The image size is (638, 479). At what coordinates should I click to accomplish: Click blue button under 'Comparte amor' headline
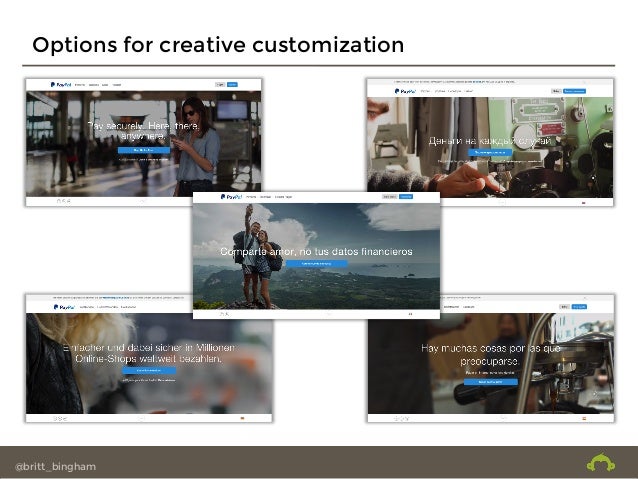(317, 264)
